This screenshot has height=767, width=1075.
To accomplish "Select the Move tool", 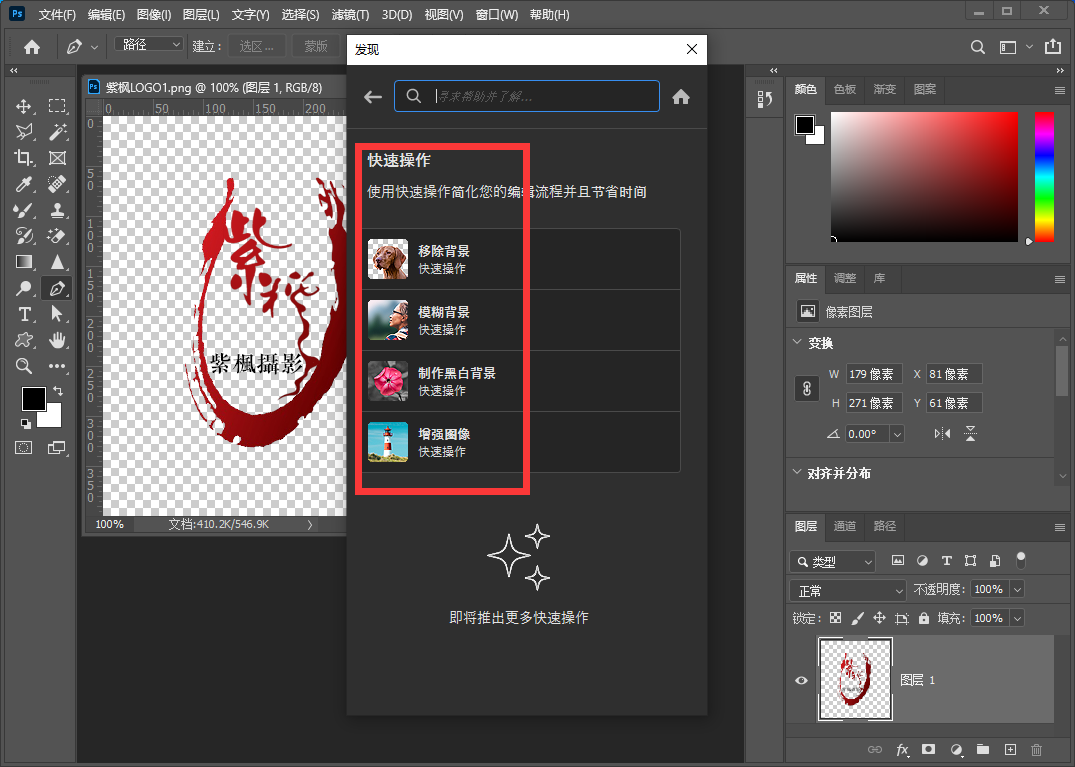I will click(24, 106).
